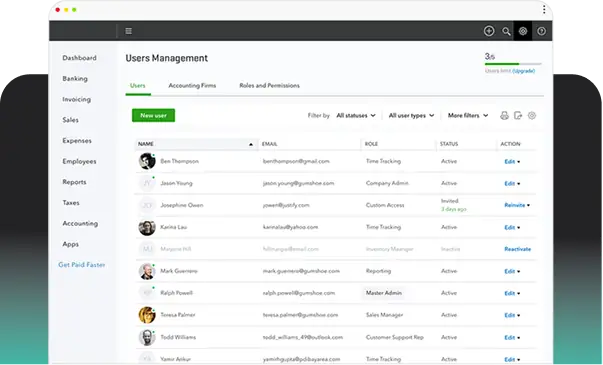Image resolution: width=603 pixels, height=365 pixels.
Task: Open the All statuses filter dropdown
Action: click(356, 115)
